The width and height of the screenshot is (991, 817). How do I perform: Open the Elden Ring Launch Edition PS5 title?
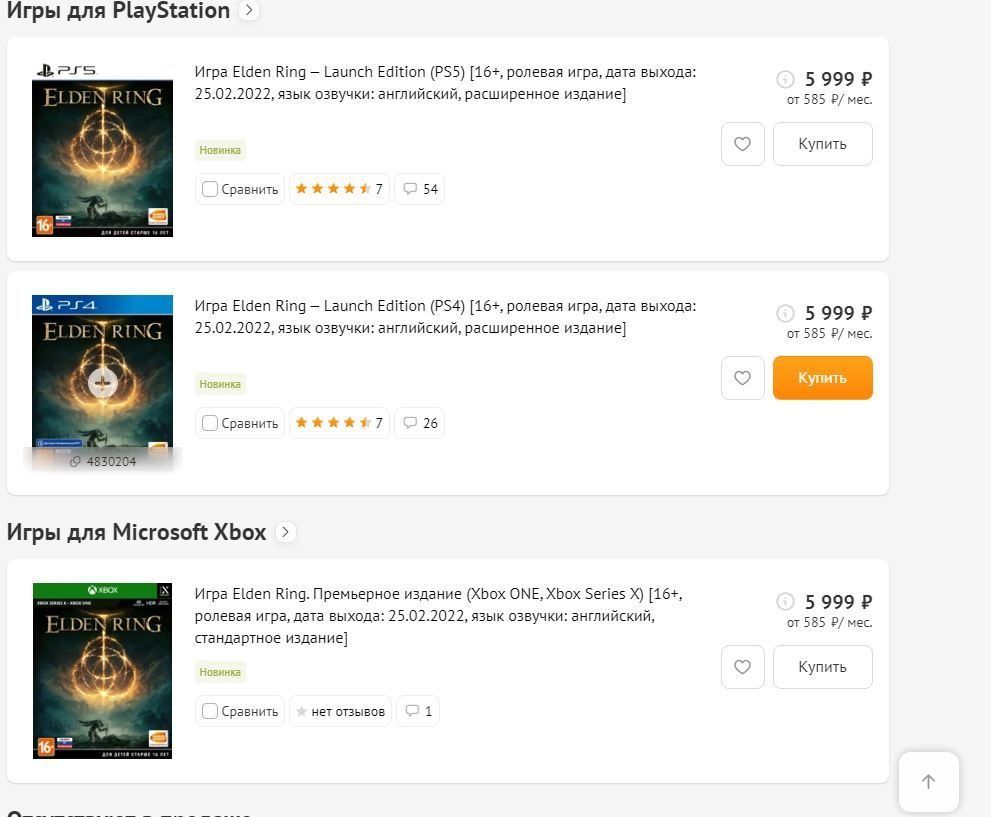[x=445, y=83]
